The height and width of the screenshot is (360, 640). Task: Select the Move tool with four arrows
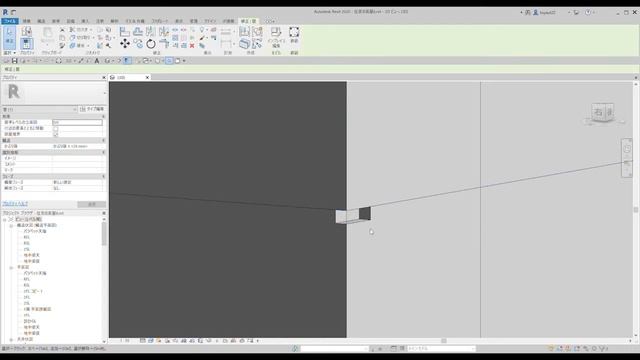tap(125, 43)
